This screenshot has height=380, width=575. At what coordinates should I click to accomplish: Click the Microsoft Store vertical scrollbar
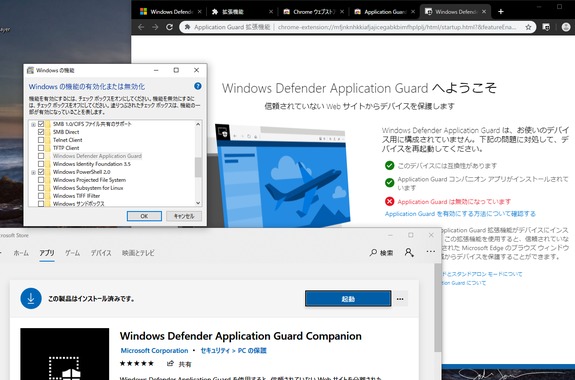(x=438, y=307)
